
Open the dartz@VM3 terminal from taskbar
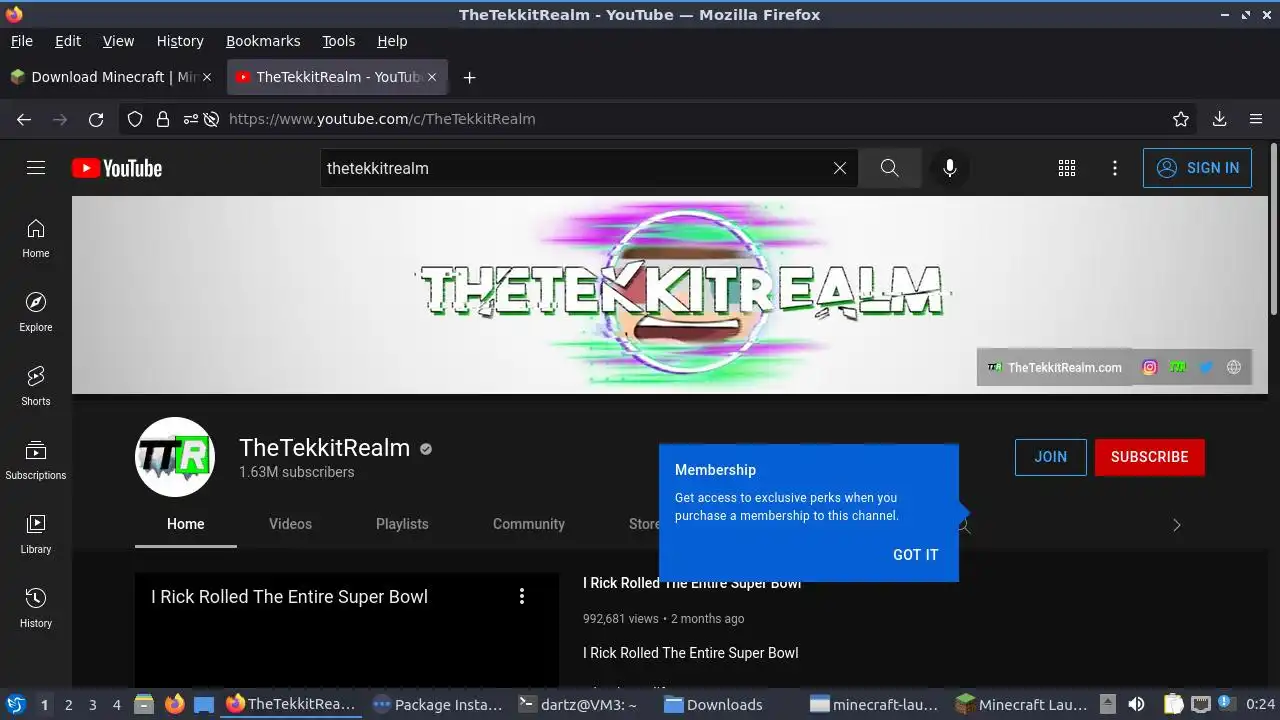[x=580, y=705]
